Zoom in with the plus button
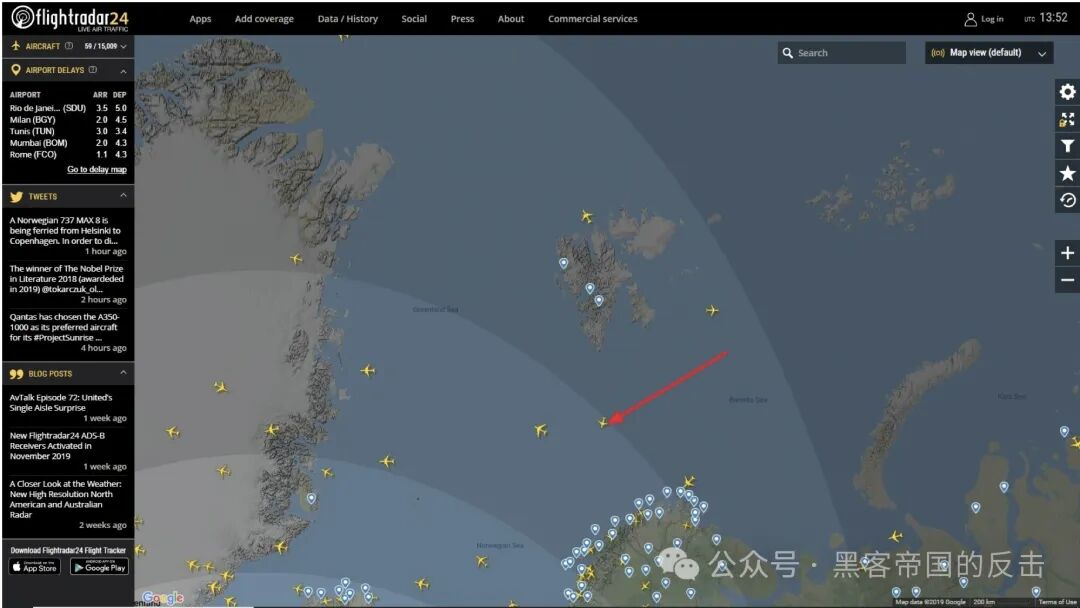Viewport: 1080px width, 608px height. [1067, 253]
